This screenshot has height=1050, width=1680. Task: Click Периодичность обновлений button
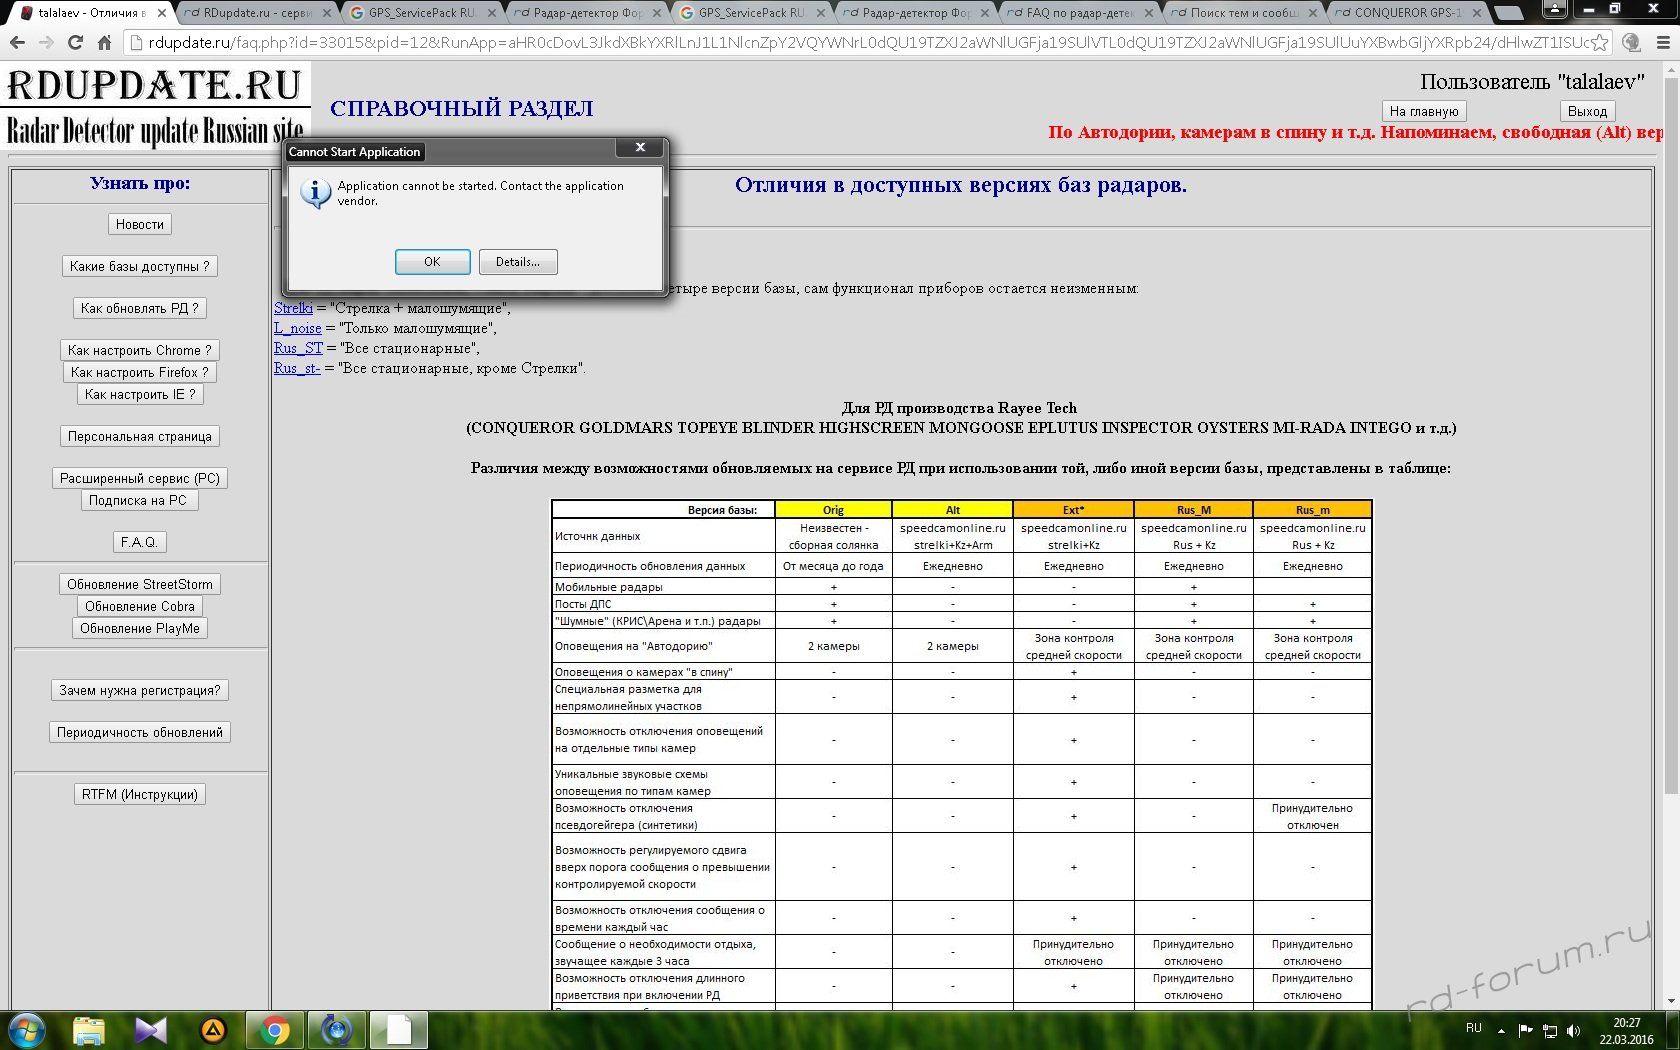(x=140, y=732)
